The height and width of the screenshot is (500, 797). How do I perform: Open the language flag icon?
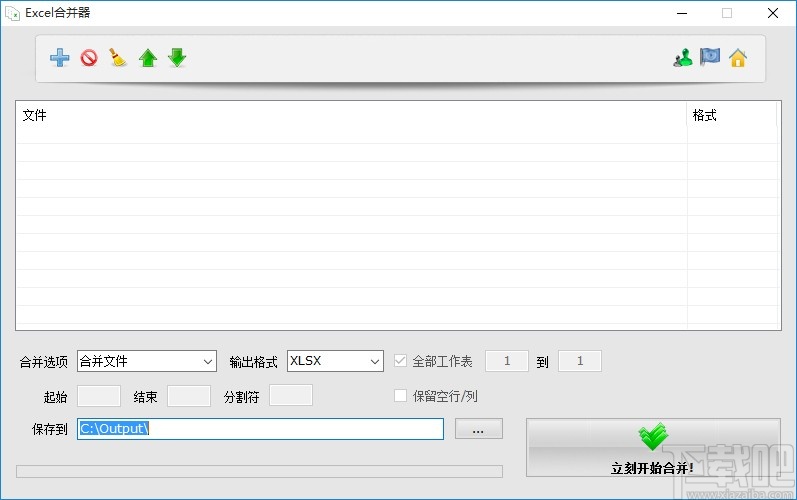pyautogui.click(x=710, y=57)
